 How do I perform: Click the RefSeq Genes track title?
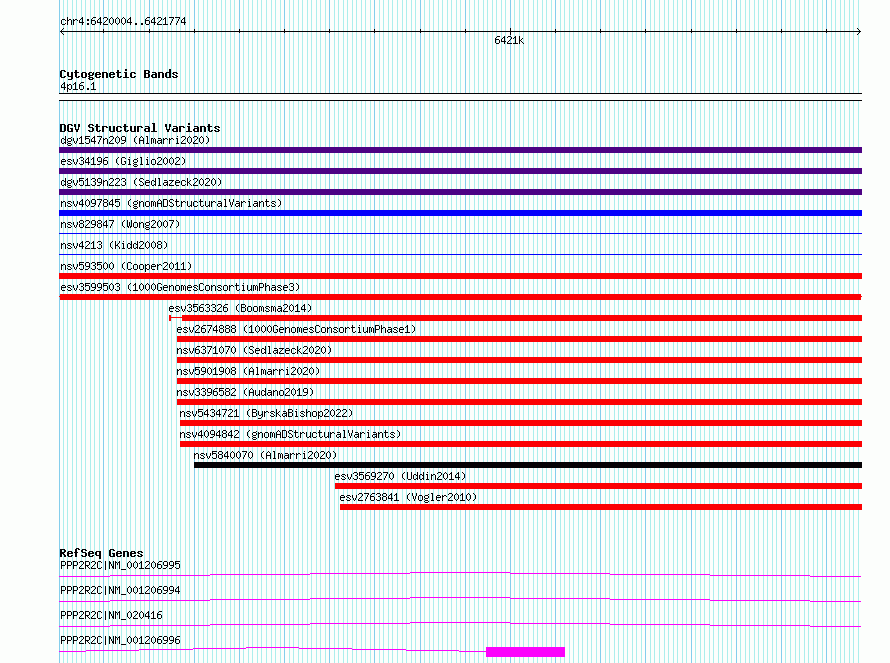(x=101, y=553)
